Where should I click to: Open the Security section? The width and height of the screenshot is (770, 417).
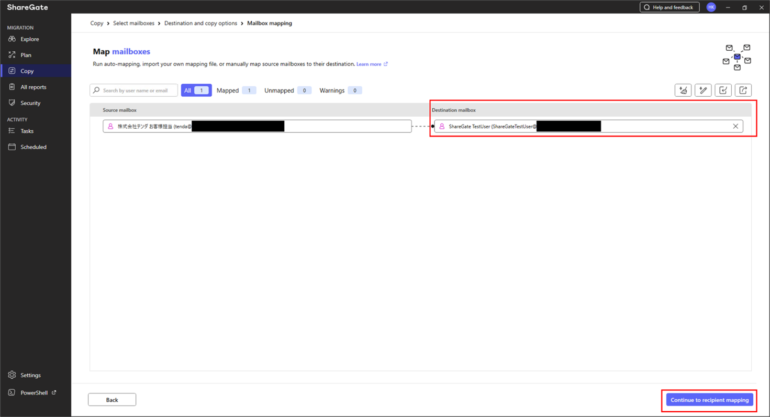(30, 103)
